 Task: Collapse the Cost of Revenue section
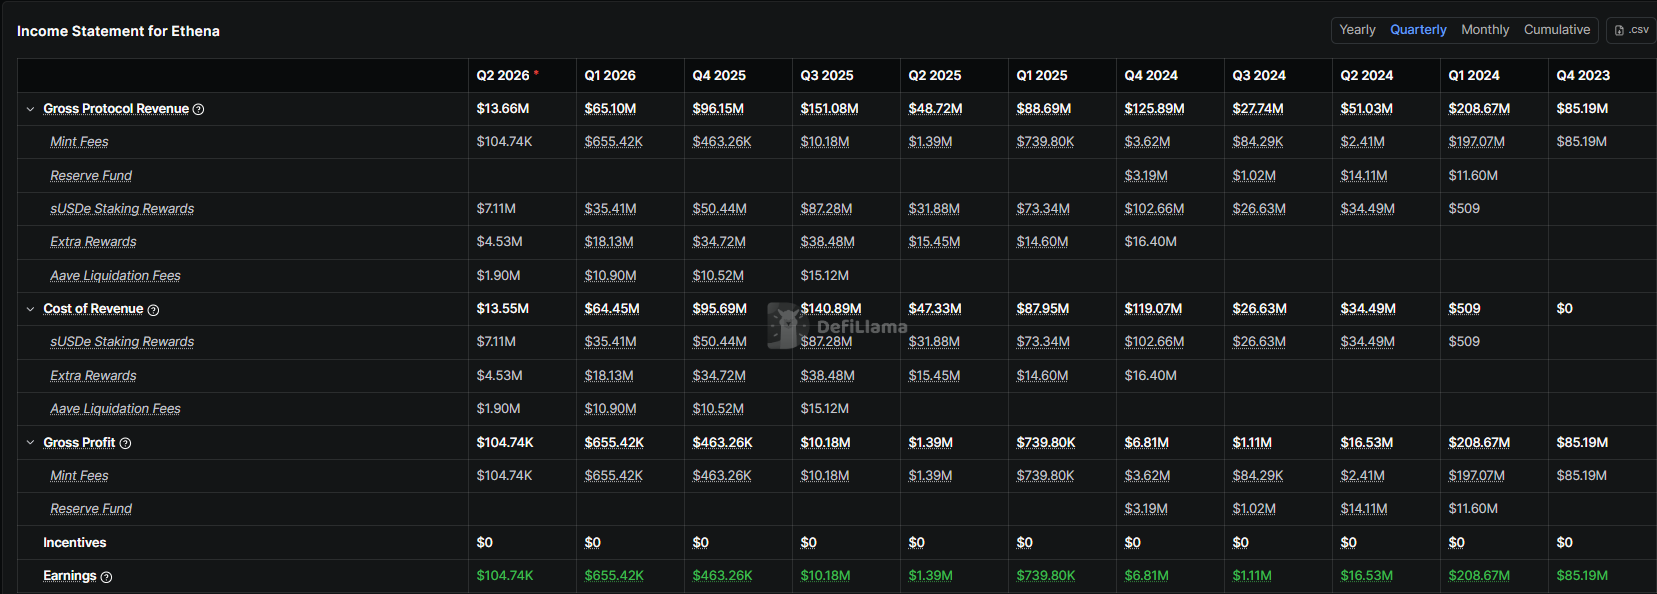pos(30,309)
